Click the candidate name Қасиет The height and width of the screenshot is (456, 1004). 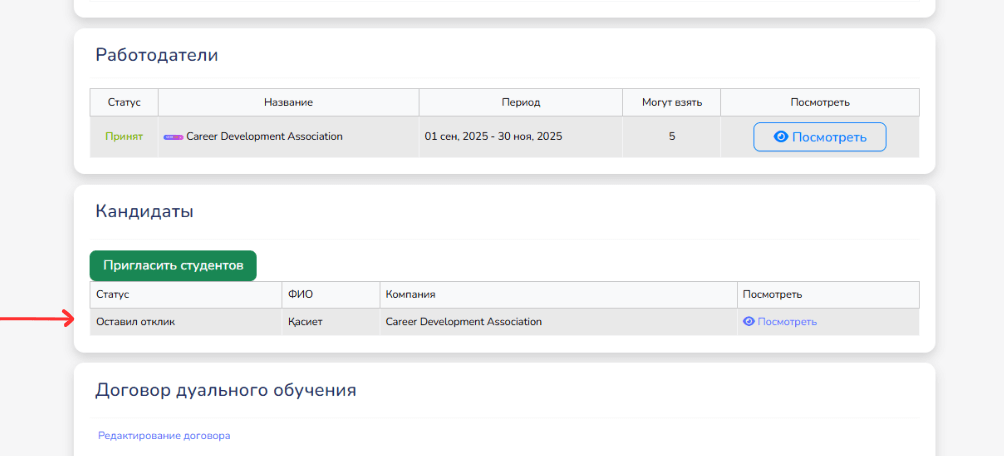click(x=306, y=322)
